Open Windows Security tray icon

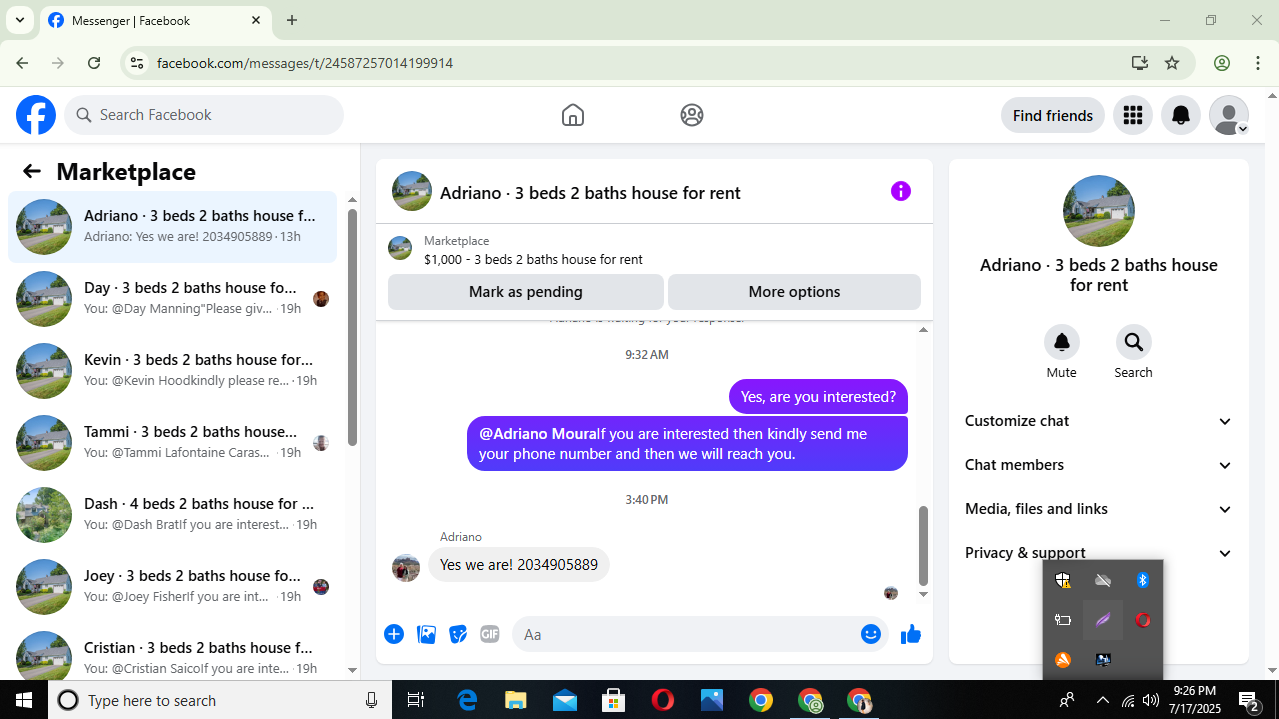click(x=1063, y=580)
